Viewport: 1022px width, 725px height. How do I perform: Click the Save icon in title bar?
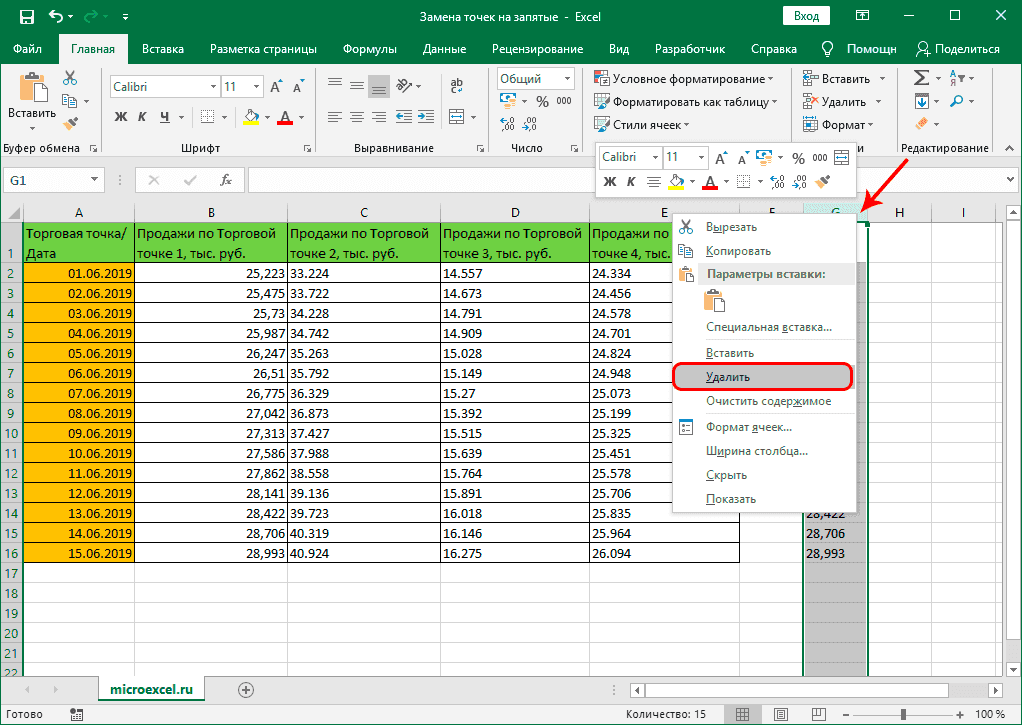point(26,17)
